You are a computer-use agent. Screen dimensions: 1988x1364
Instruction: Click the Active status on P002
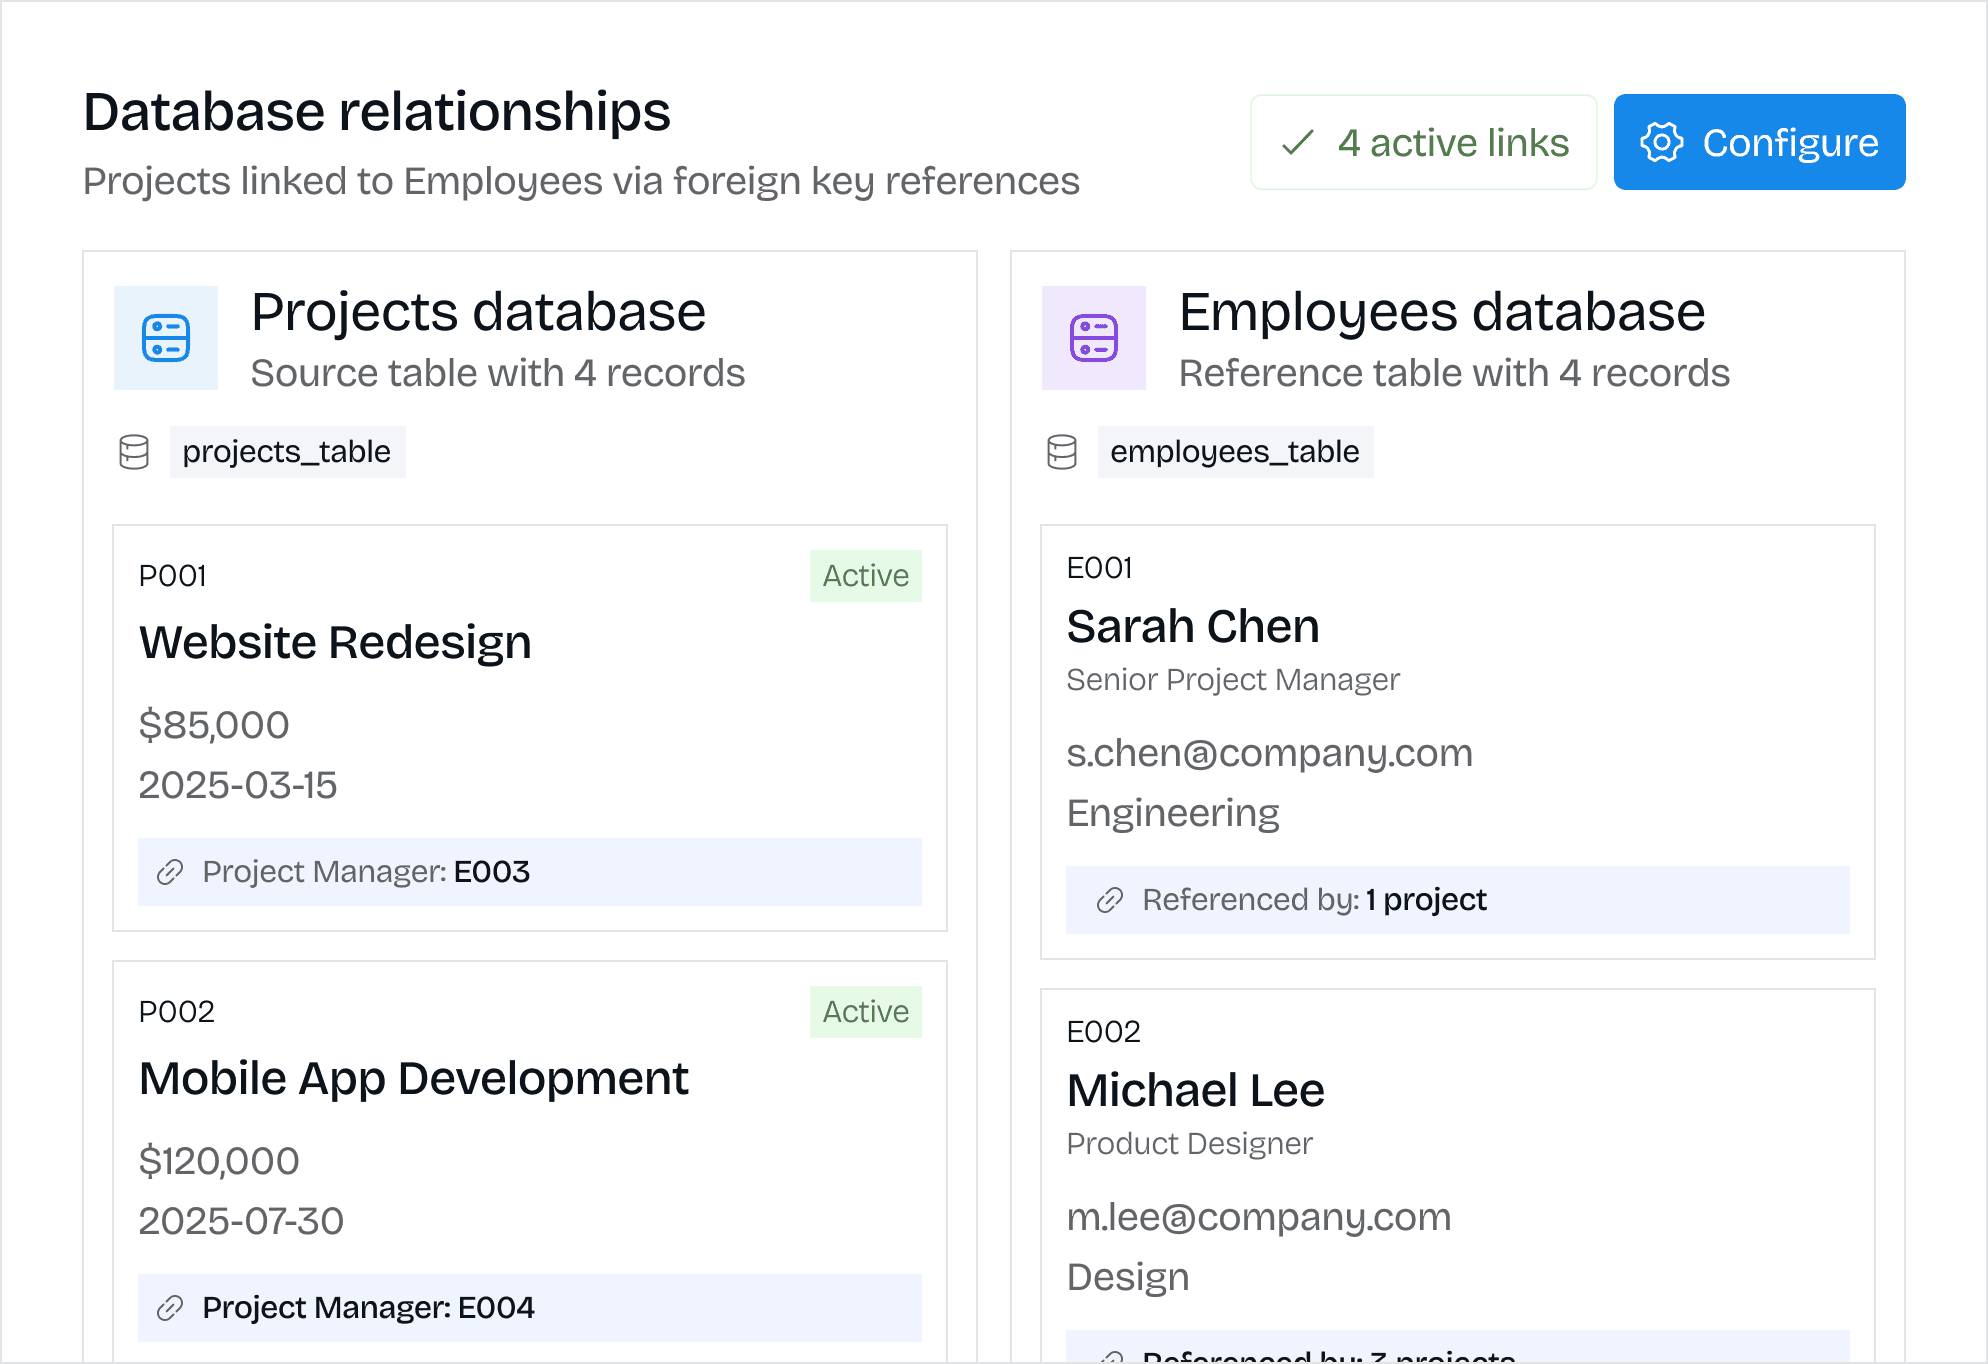(x=865, y=1012)
